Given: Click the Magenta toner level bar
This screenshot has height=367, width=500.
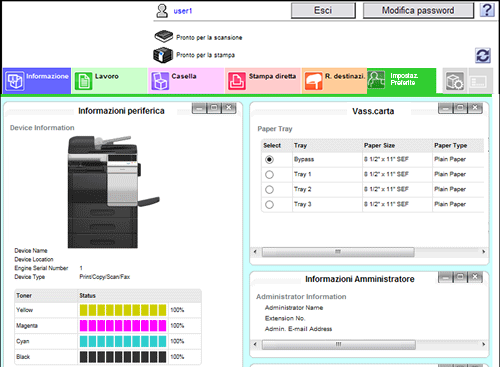Looking at the screenshot, I should tap(123, 326).
